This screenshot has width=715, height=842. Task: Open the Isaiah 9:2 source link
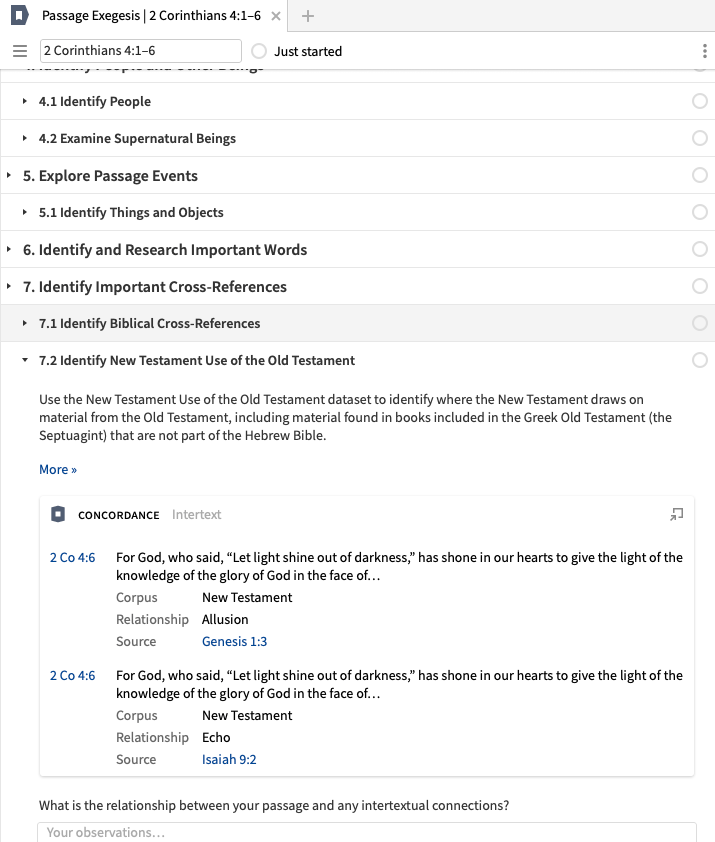[x=229, y=760]
